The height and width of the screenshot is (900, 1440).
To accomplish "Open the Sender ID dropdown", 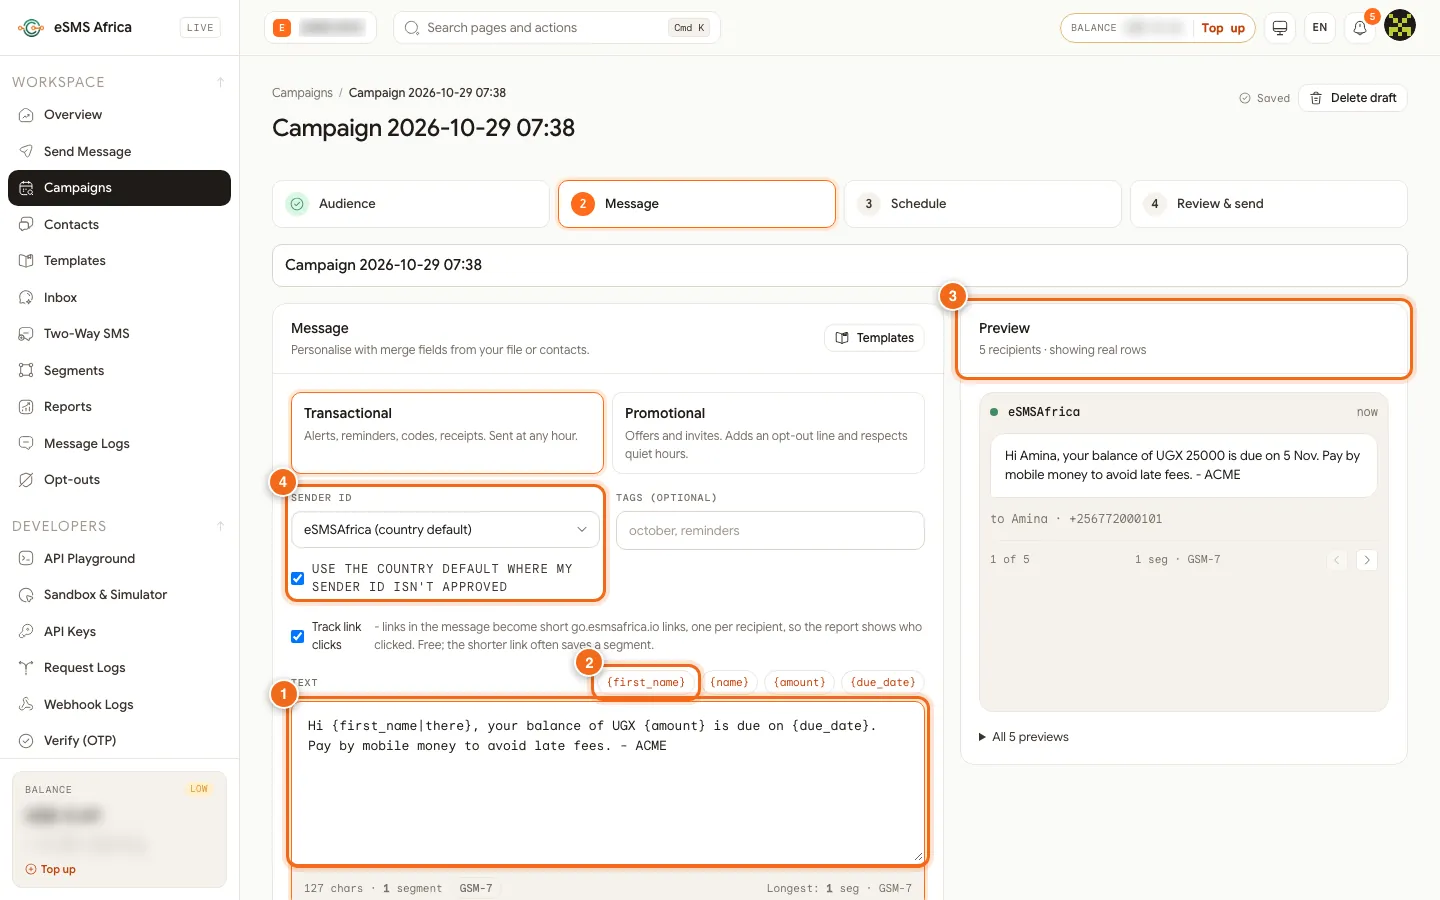I will coord(445,529).
